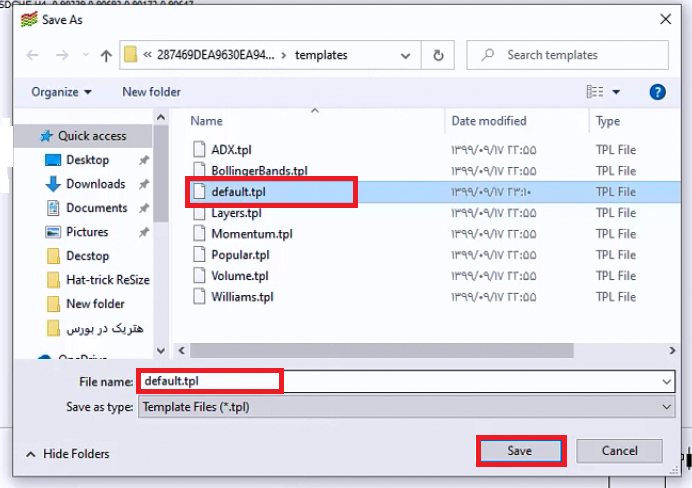Click the Search templates field
Image resolution: width=692 pixels, height=488 pixels.
click(568, 55)
